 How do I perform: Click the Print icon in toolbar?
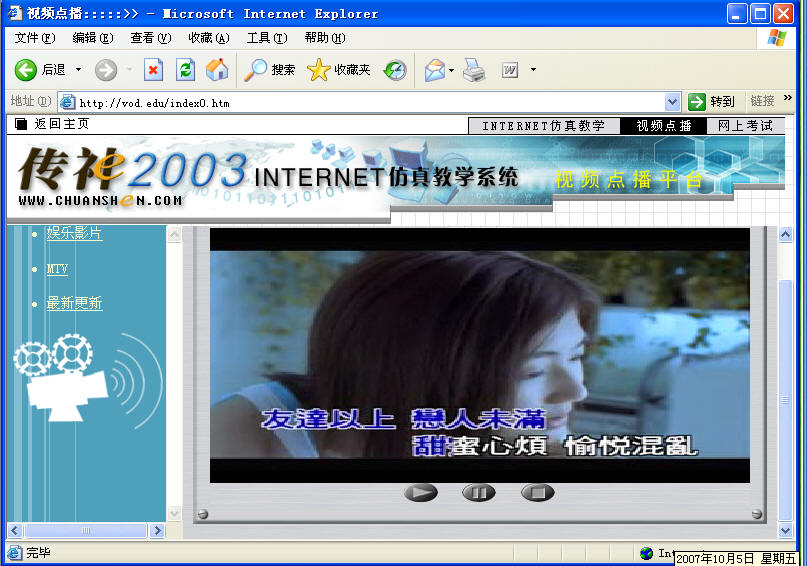[x=474, y=70]
